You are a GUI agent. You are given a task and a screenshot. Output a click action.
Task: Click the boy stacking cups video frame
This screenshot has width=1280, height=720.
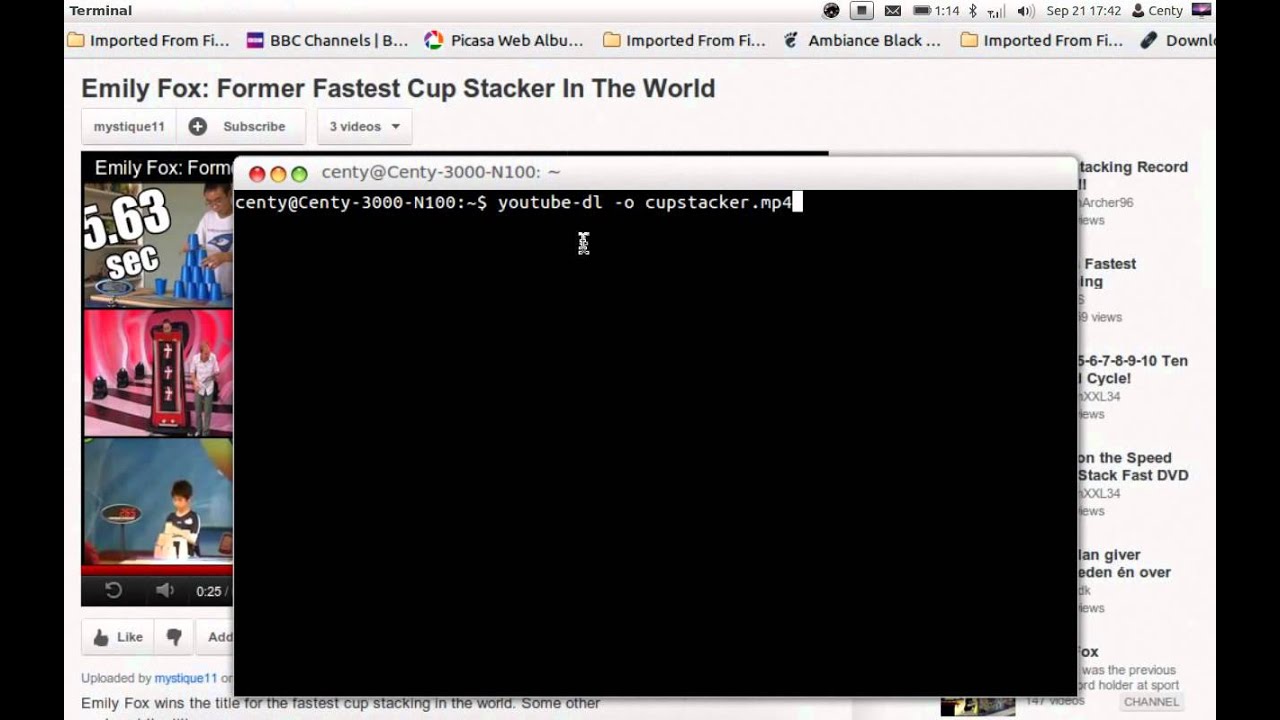click(158, 501)
